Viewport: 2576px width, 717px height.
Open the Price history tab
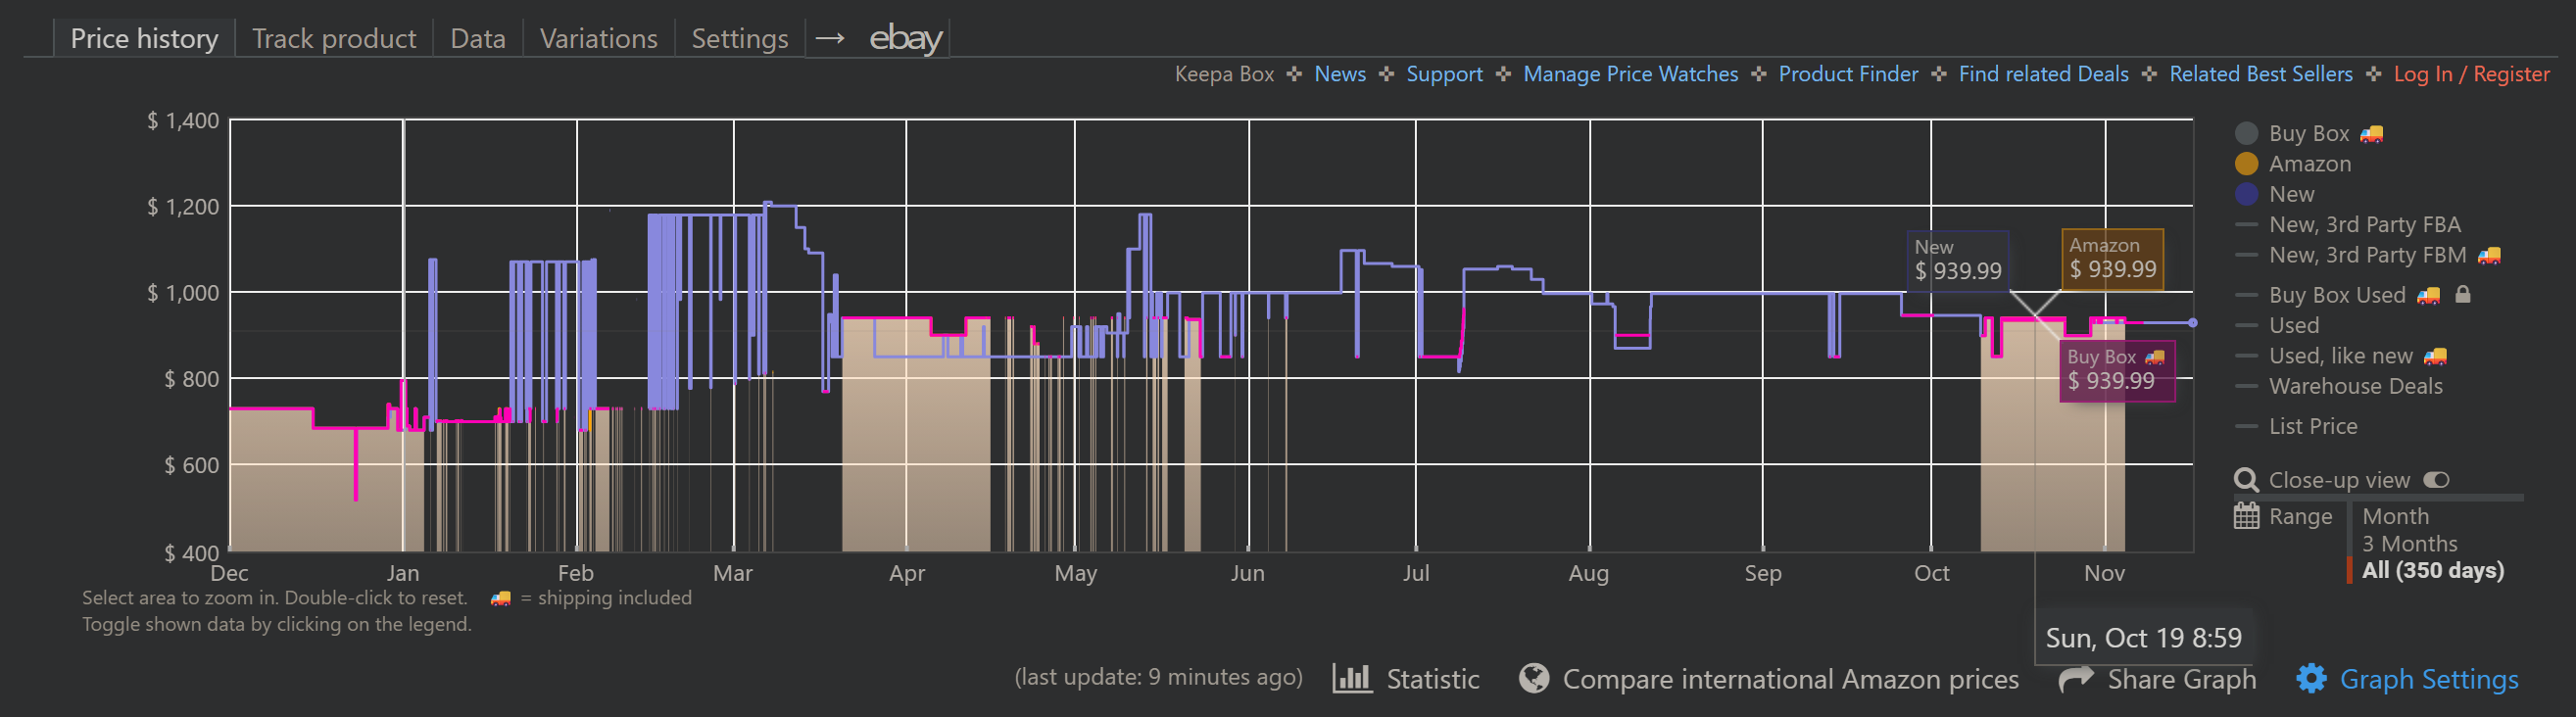click(144, 38)
